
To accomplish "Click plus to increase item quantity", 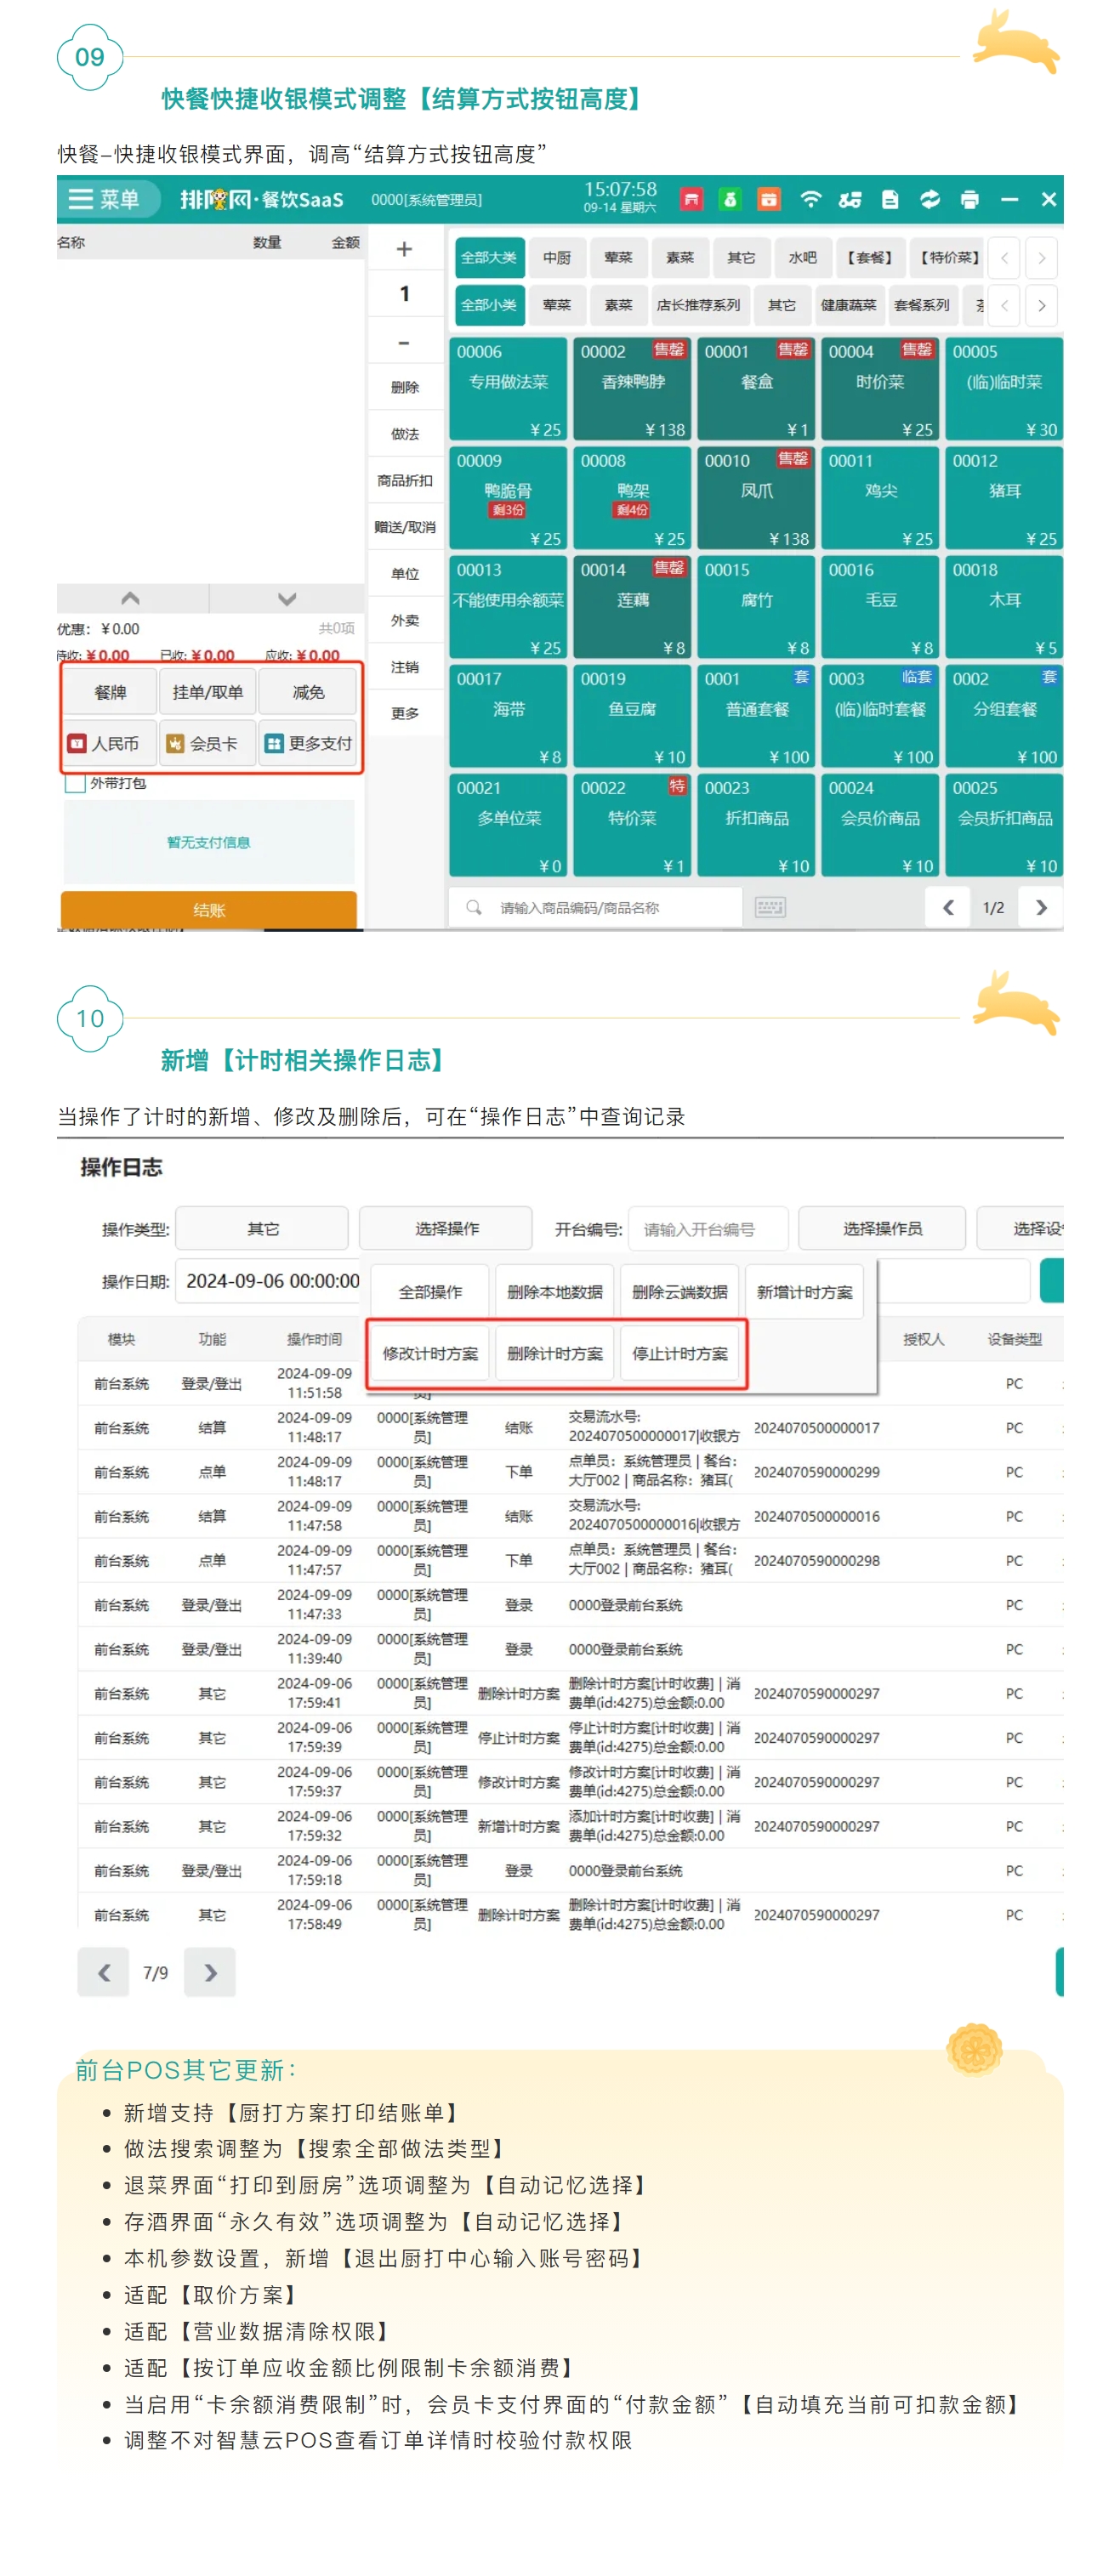I will point(404,249).
